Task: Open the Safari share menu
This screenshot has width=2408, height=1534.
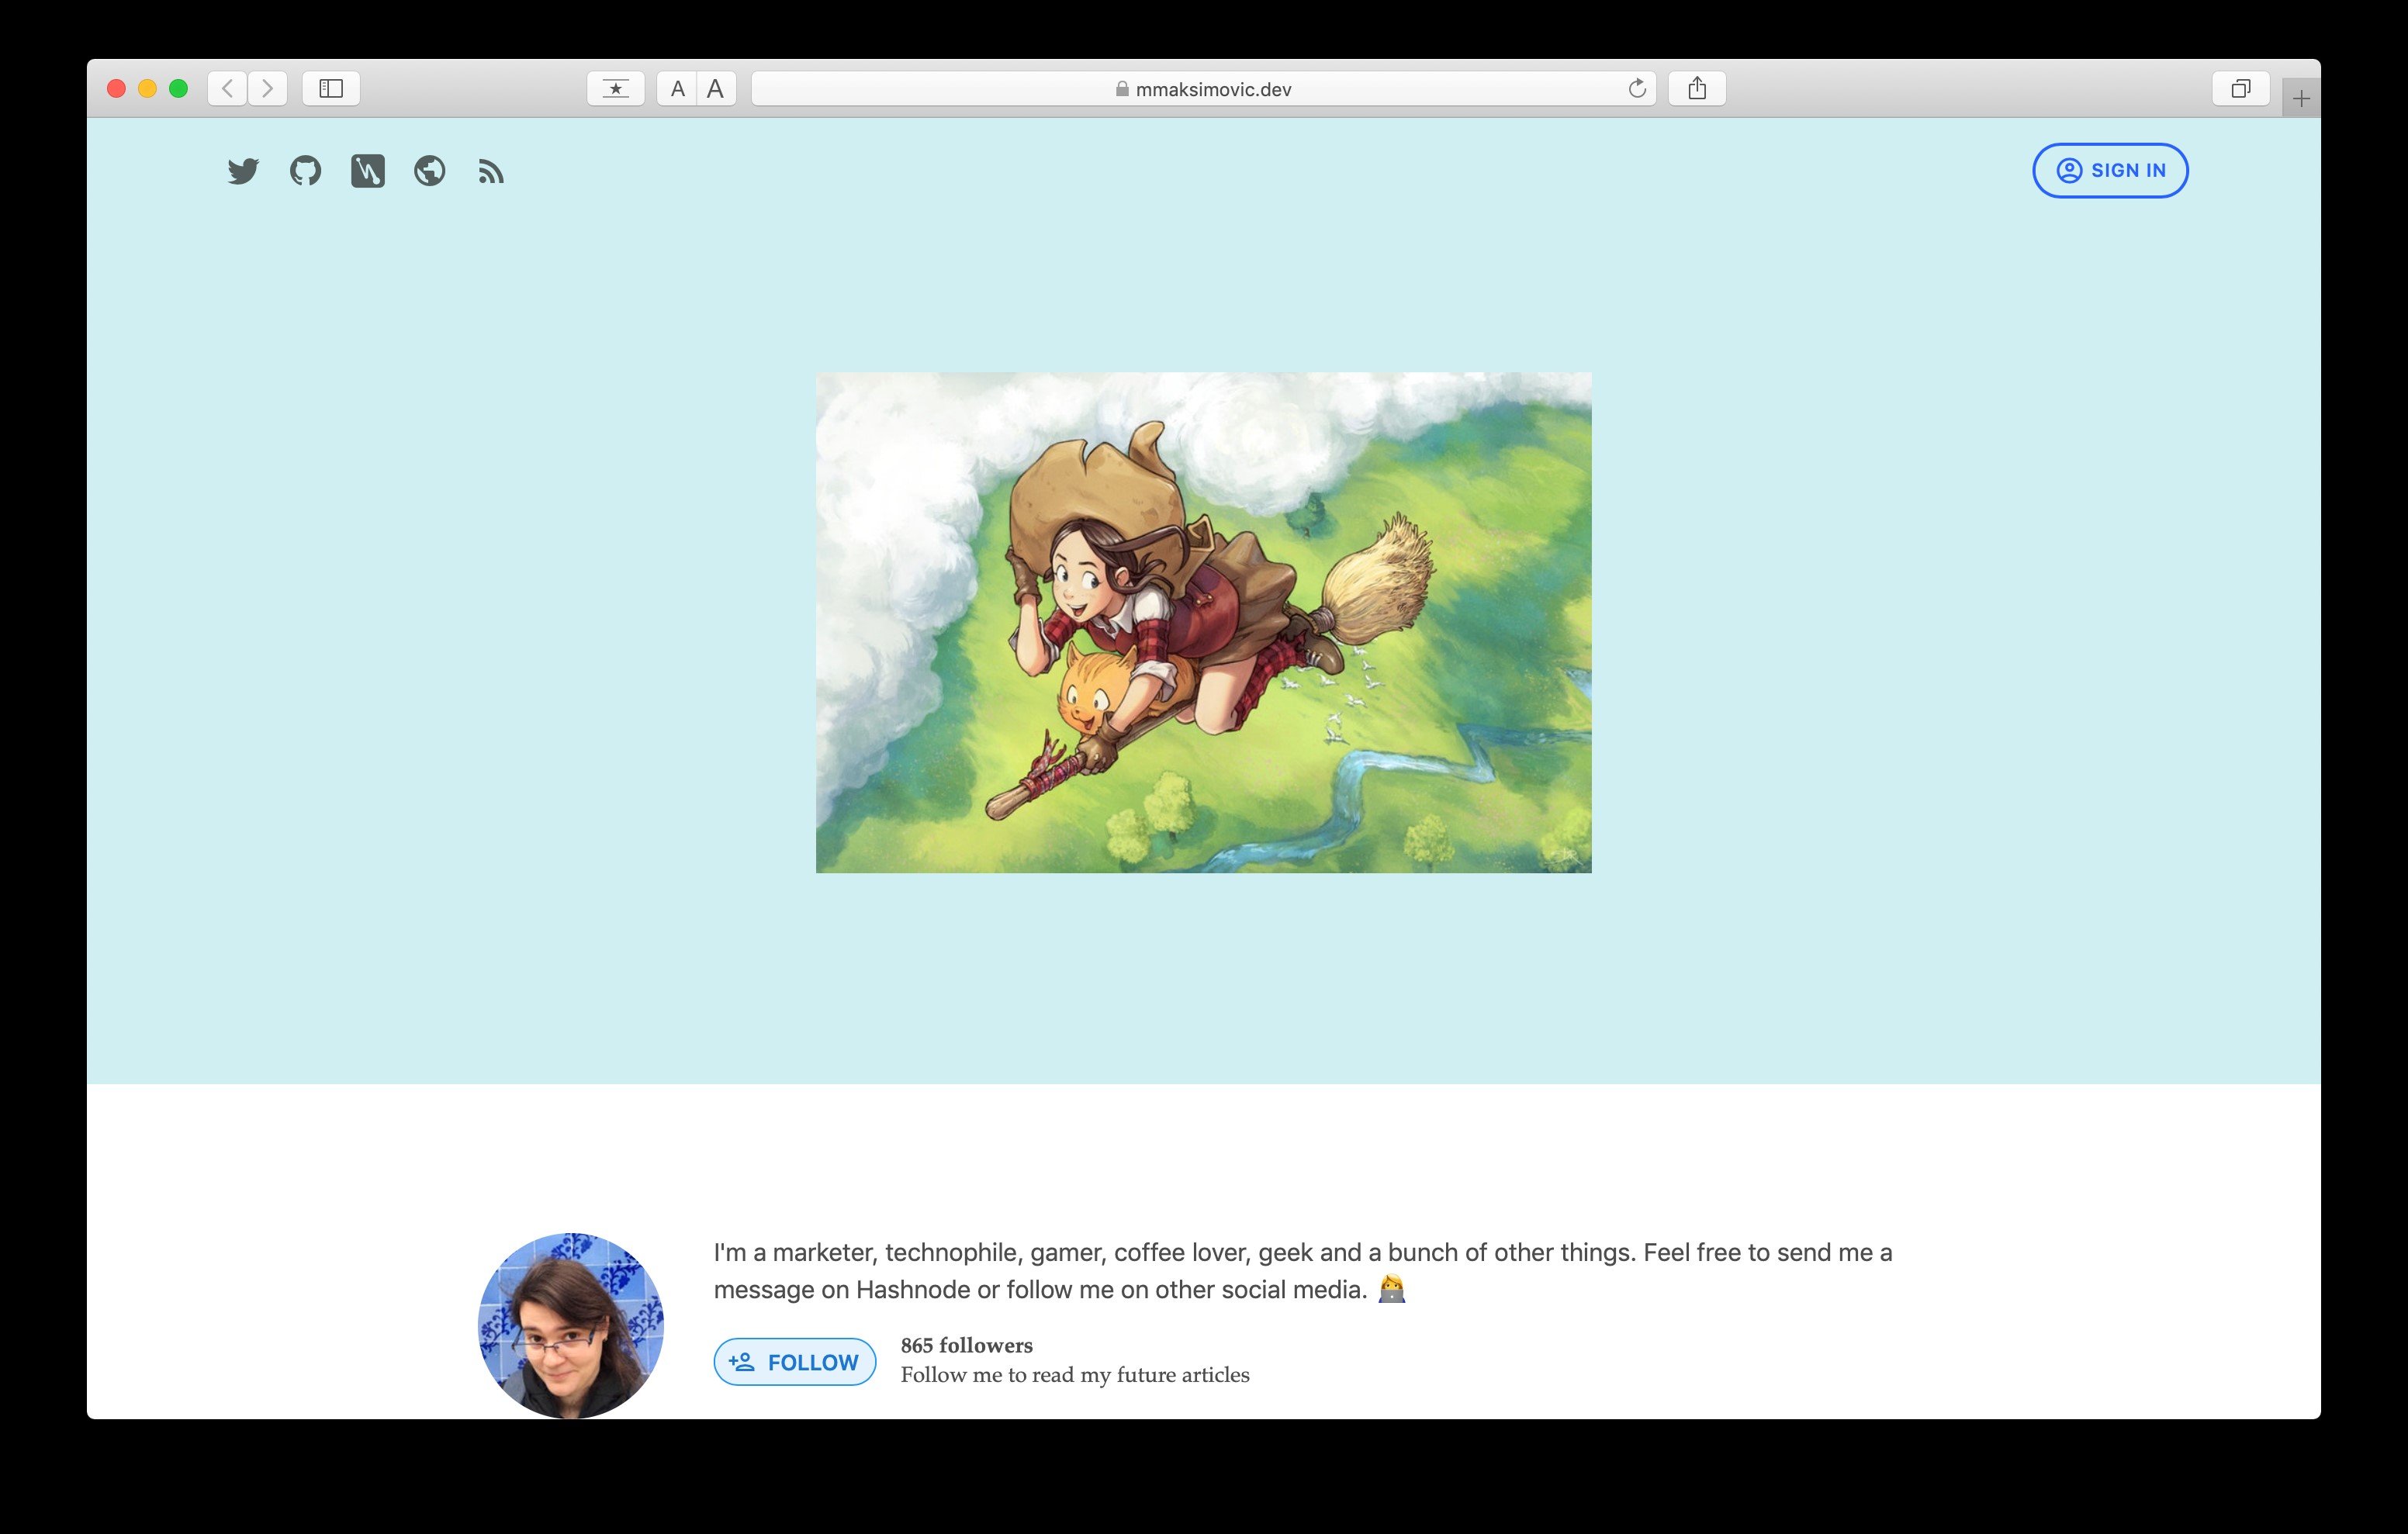Action: [1697, 88]
